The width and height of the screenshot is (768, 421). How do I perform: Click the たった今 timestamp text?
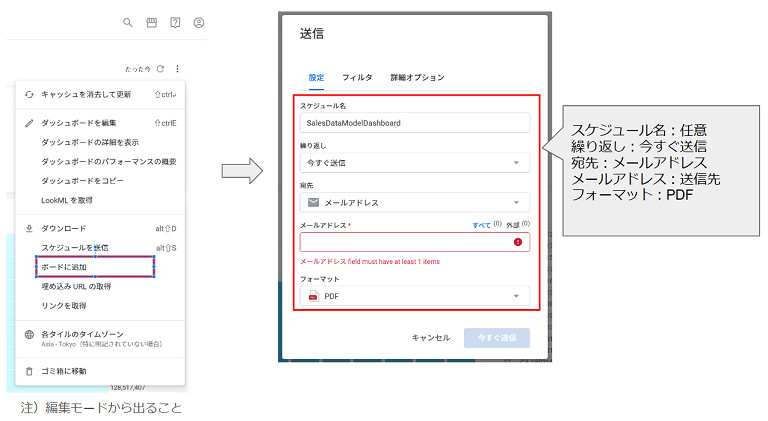(x=138, y=70)
